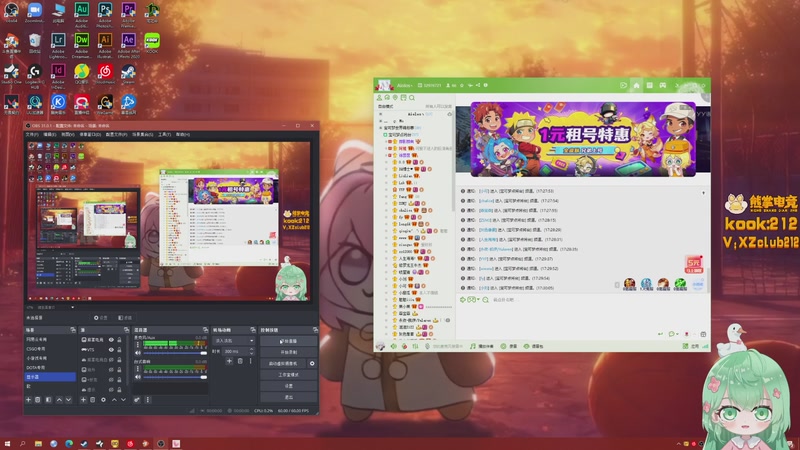Click the search icon in chat window sidebar

click(412, 97)
